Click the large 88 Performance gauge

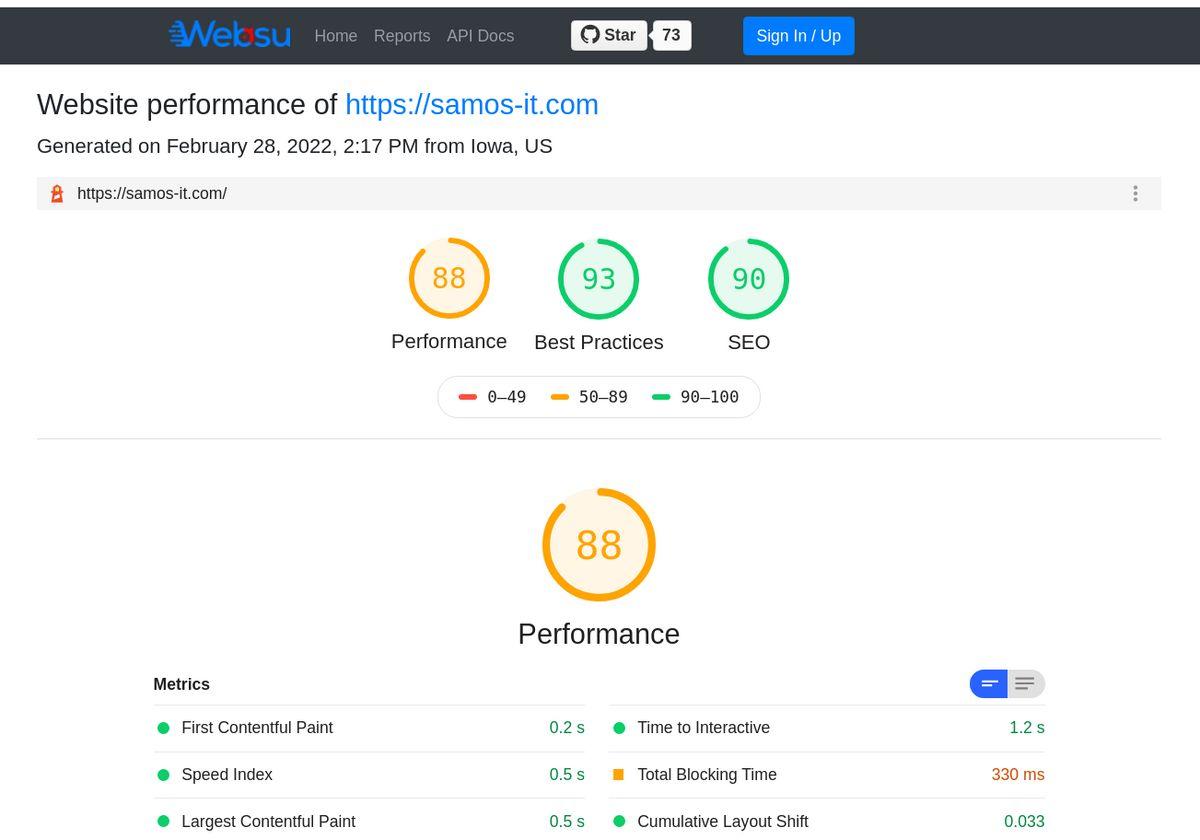(599, 545)
